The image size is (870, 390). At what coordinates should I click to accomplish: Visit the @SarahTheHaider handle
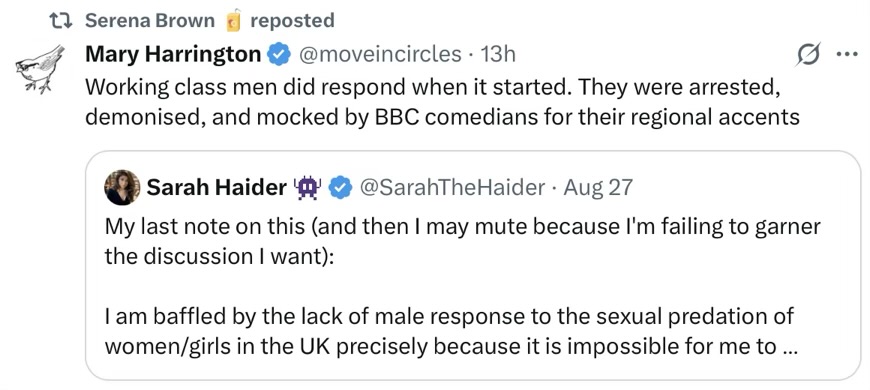[452, 188]
